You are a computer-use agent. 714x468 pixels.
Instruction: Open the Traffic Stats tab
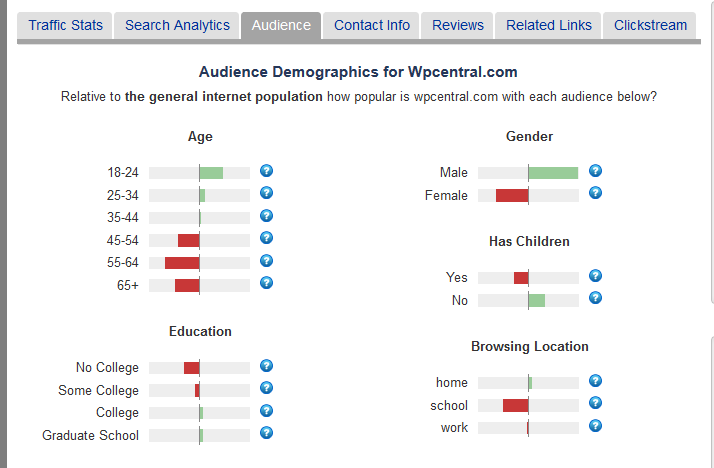pos(65,25)
